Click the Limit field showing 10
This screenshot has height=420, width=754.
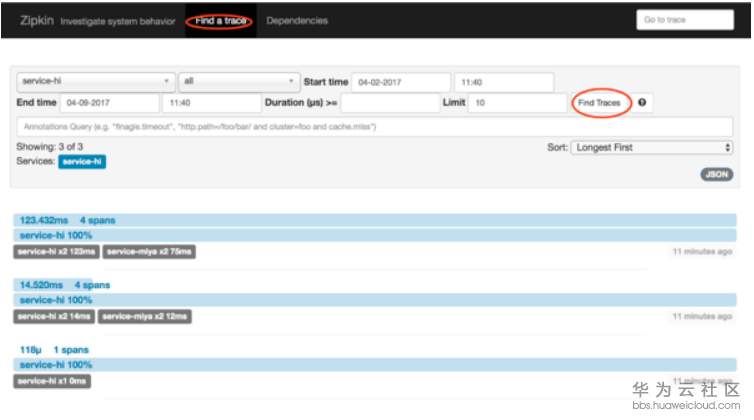point(517,102)
